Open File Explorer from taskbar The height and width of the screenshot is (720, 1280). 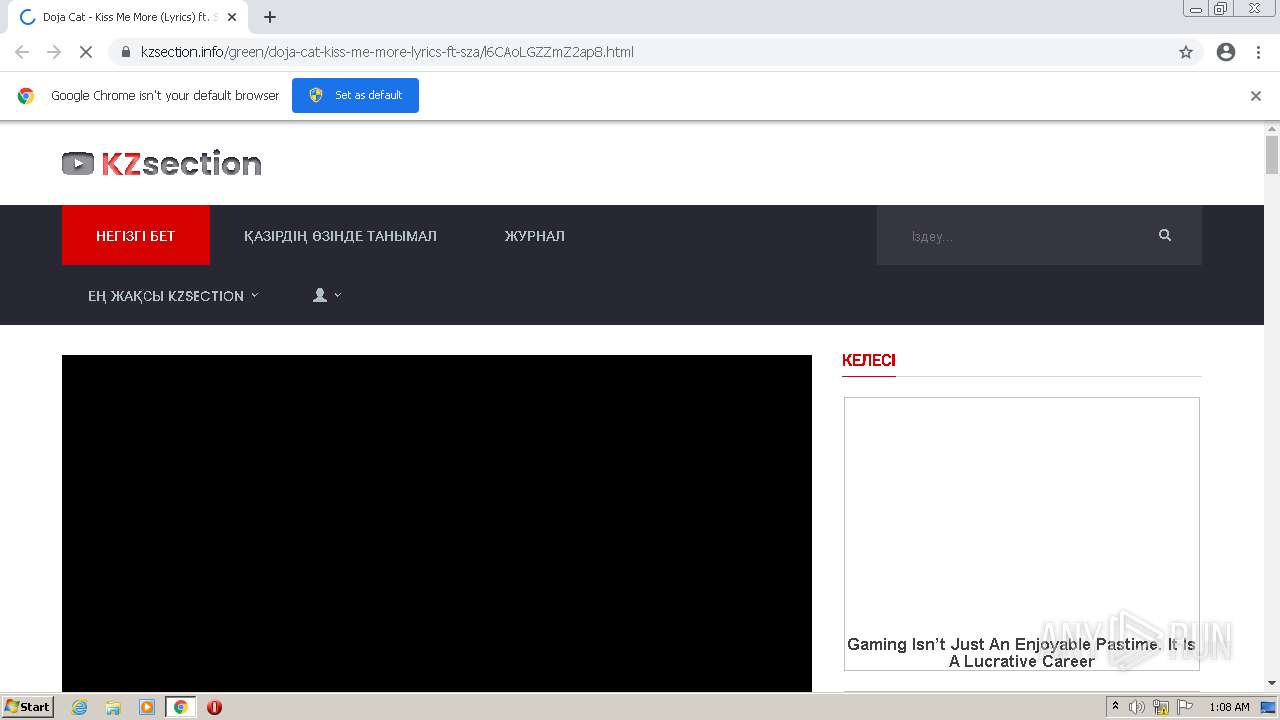point(113,707)
